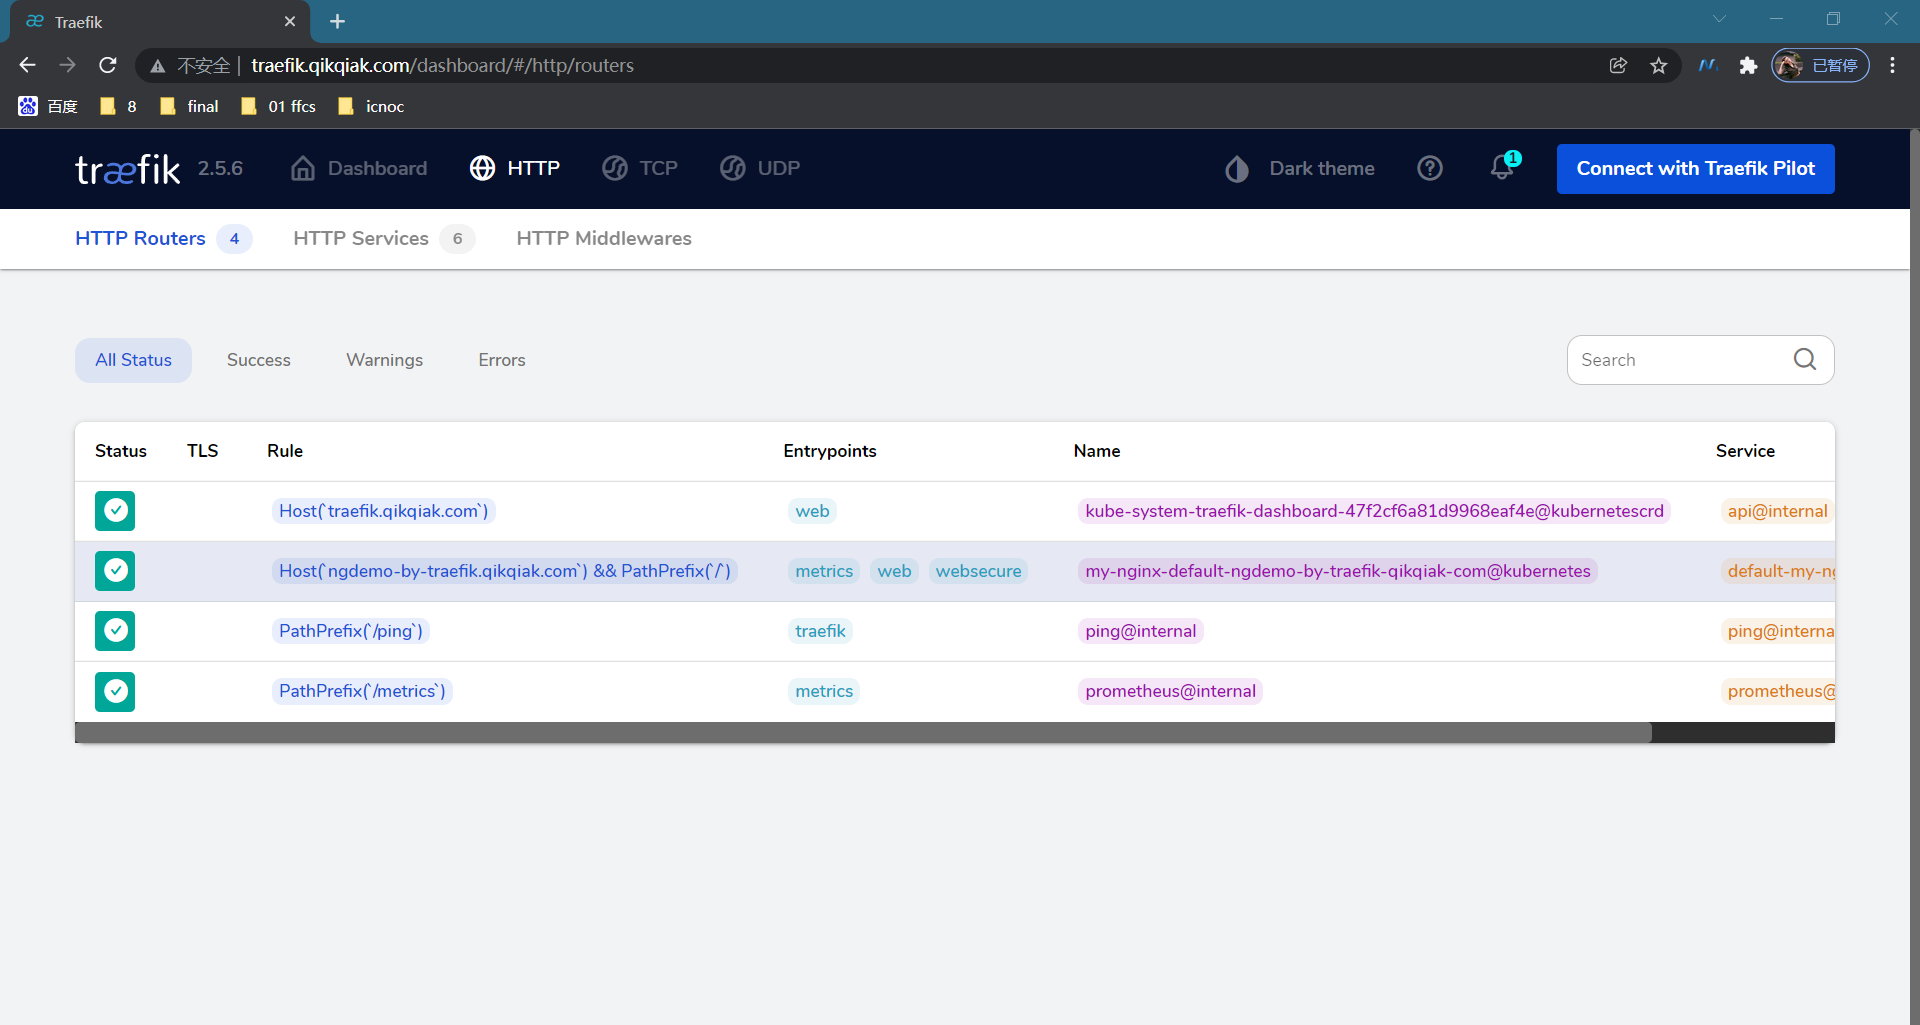Click the Service column header
1920x1025 pixels.
point(1745,451)
